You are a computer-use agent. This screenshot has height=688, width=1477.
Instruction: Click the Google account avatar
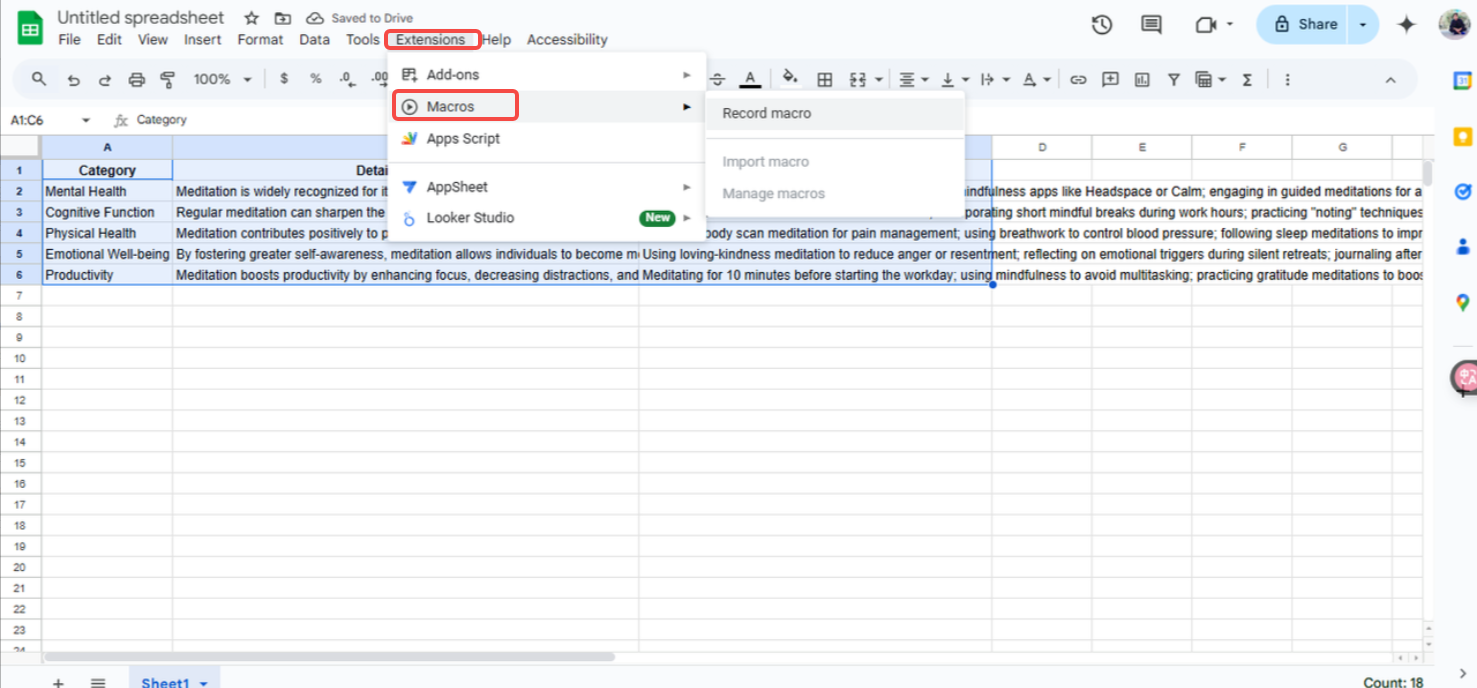(x=1454, y=25)
